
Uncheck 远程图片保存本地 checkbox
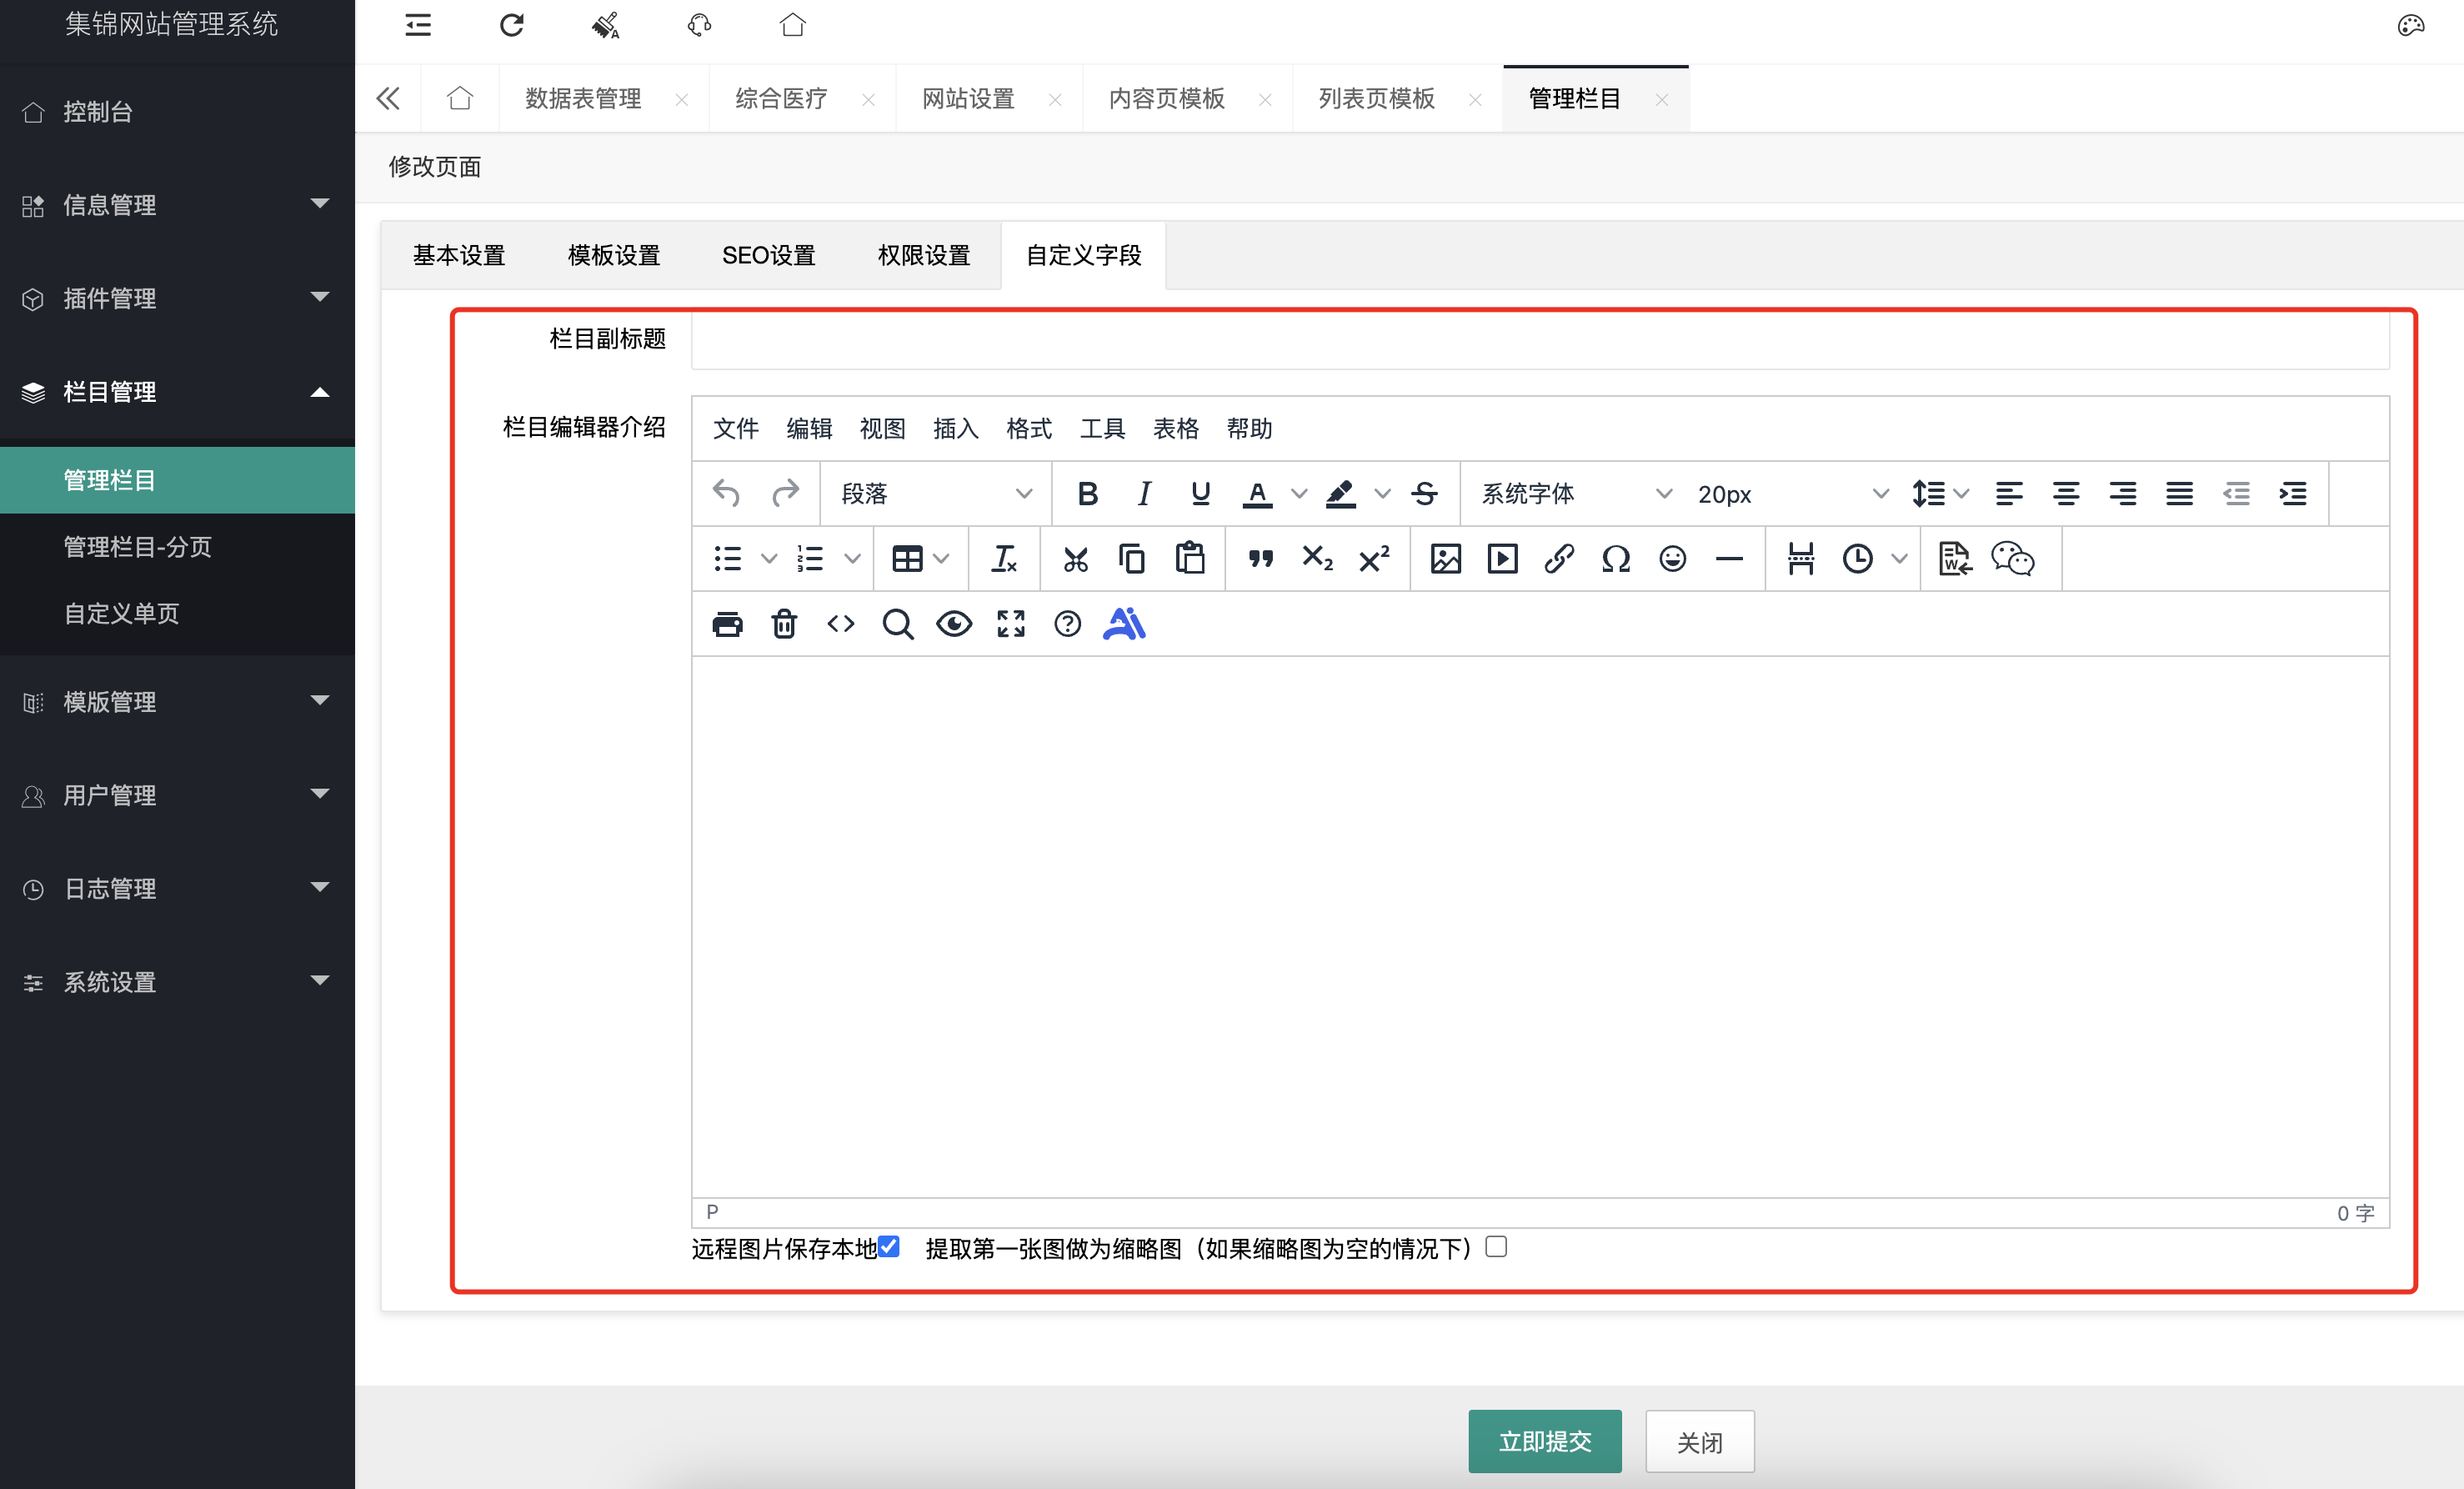pos(888,1246)
